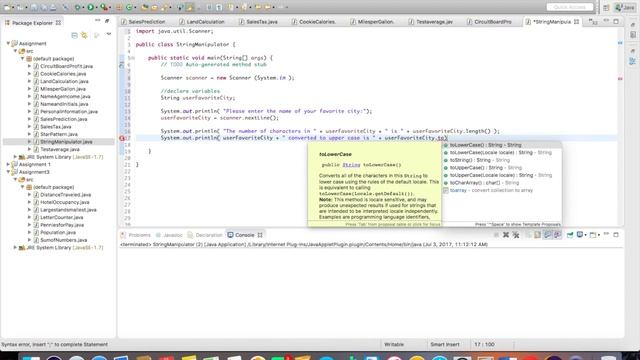
Task: Click Open Perspective icon near Java button
Action: click(606, 7)
